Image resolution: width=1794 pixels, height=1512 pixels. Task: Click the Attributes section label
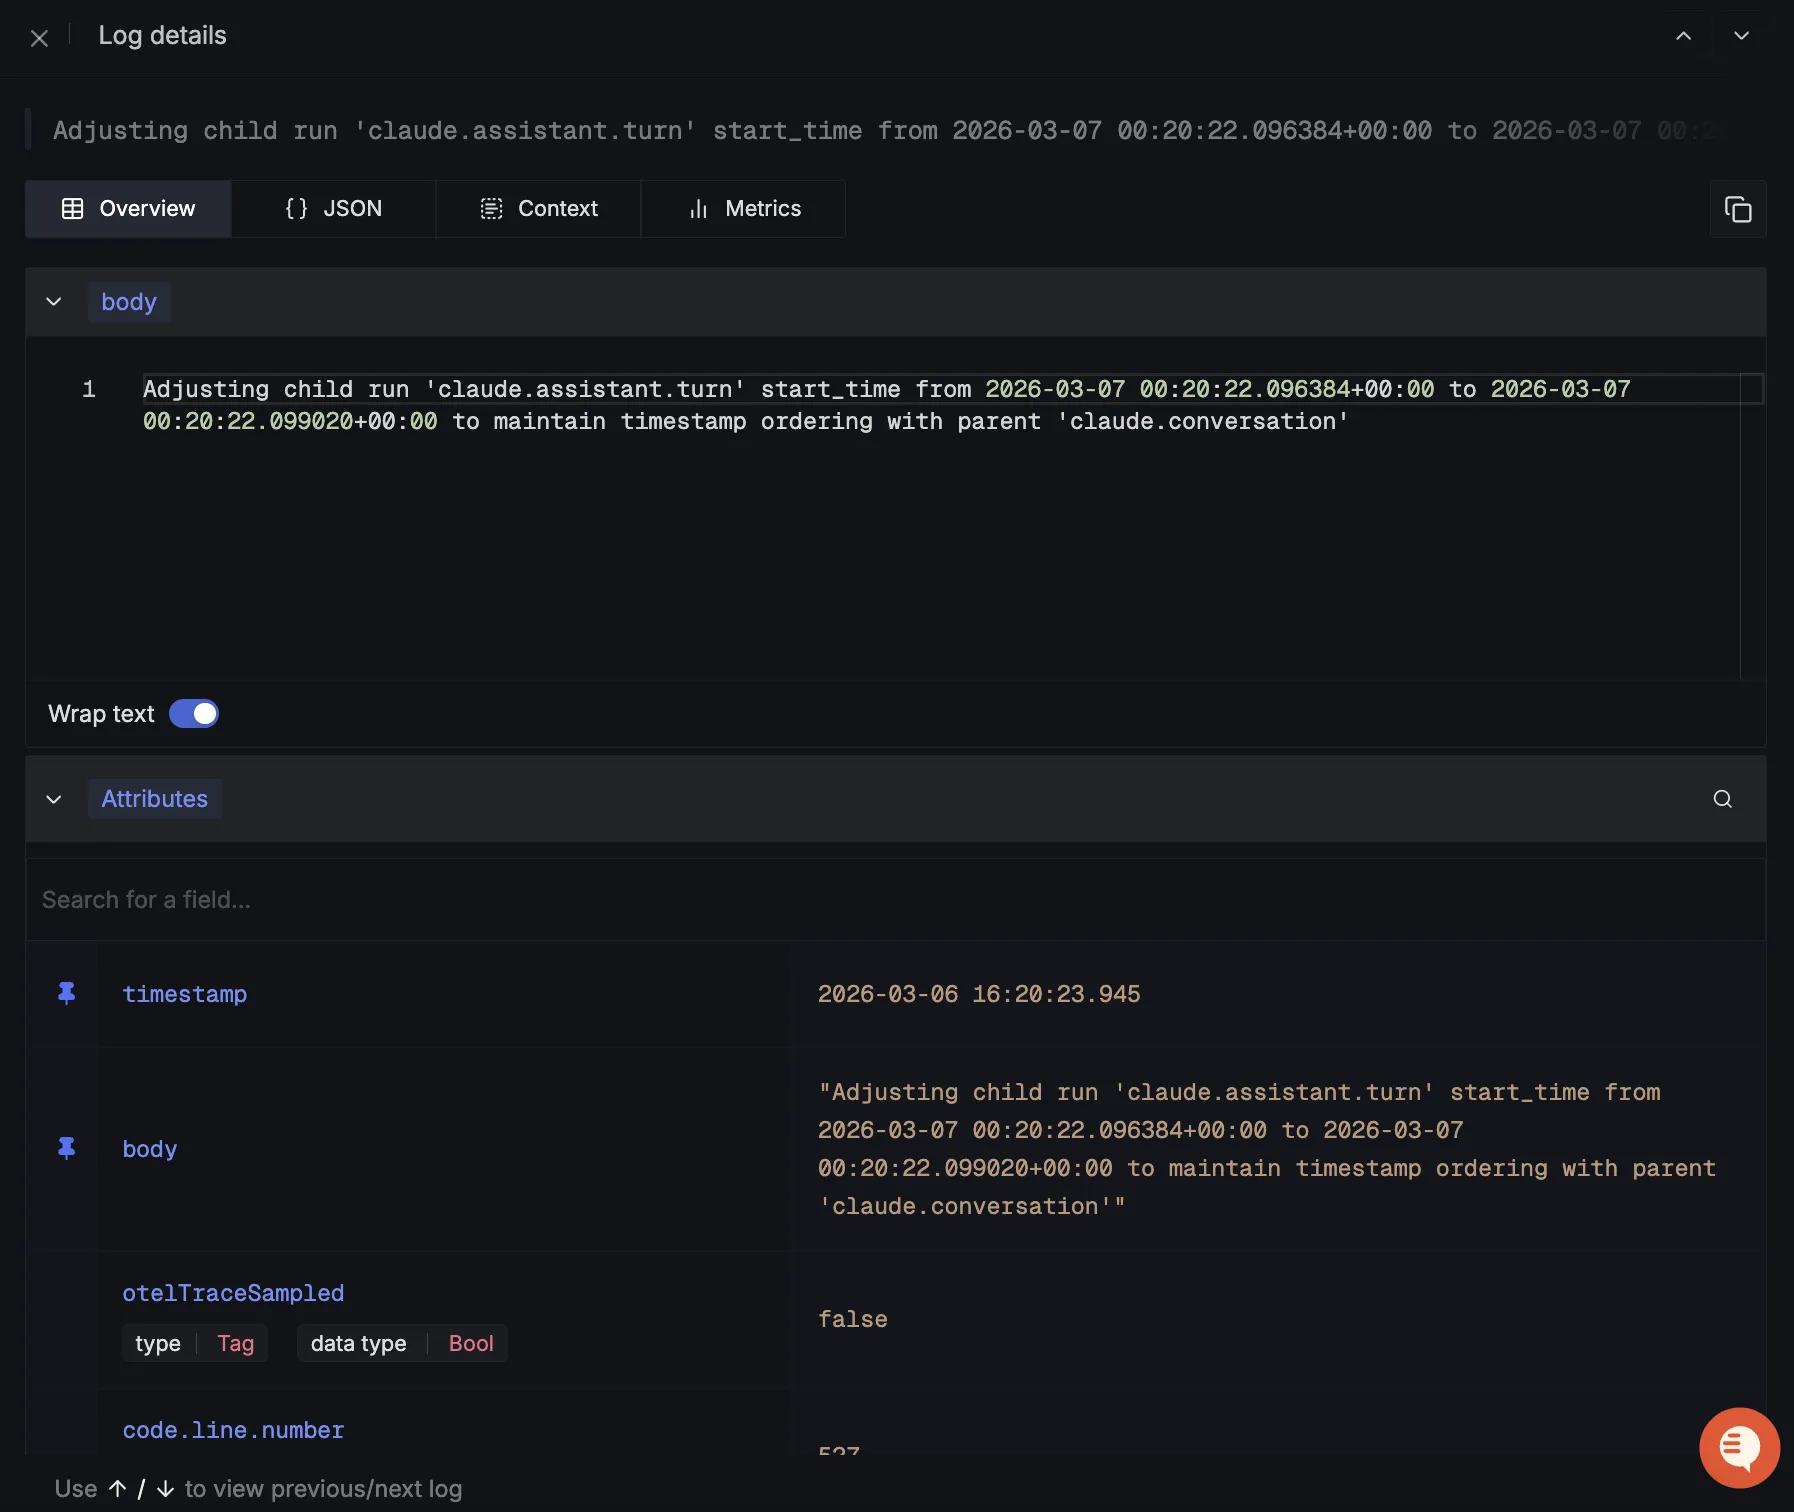tap(155, 799)
